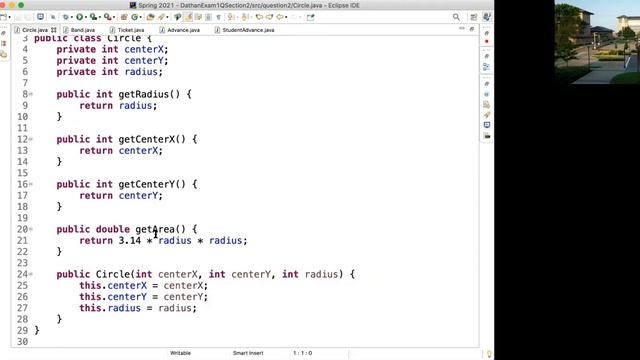Click the Debug bug icon
The width and height of the screenshot is (640, 360).
(66, 17)
